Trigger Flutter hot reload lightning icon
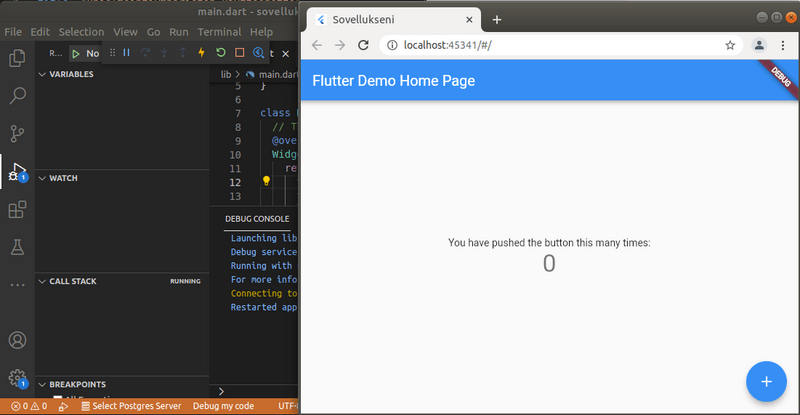Image resolution: width=800 pixels, height=415 pixels. coord(202,53)
